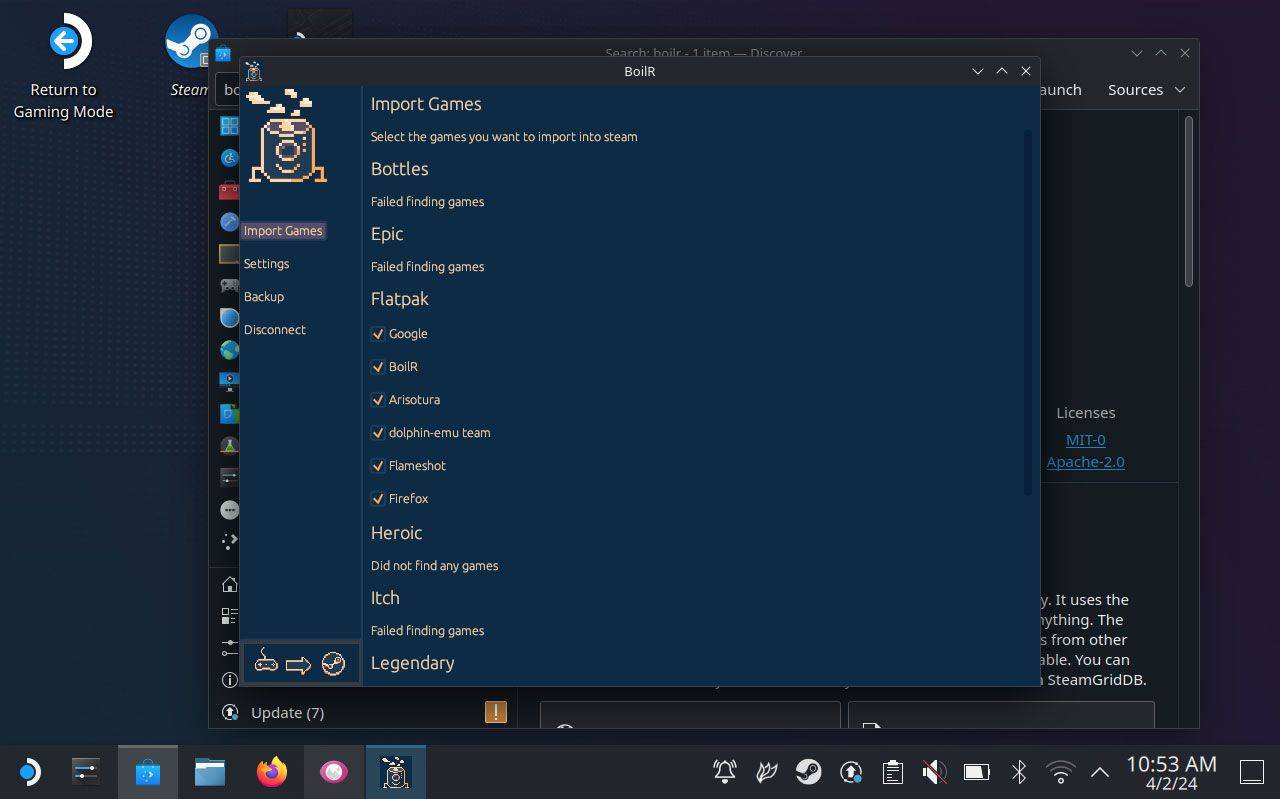Toggle the Firefox import checkbox
Image resolution: width=1280 pixels, height=799 pixels.
(378, 499)
